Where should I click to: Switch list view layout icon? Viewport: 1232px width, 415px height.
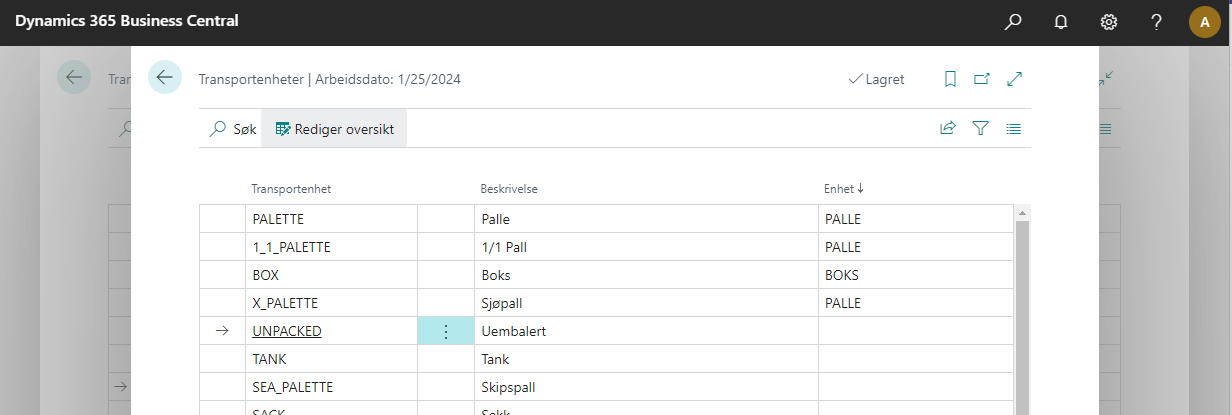click(x=1013, y=128)
